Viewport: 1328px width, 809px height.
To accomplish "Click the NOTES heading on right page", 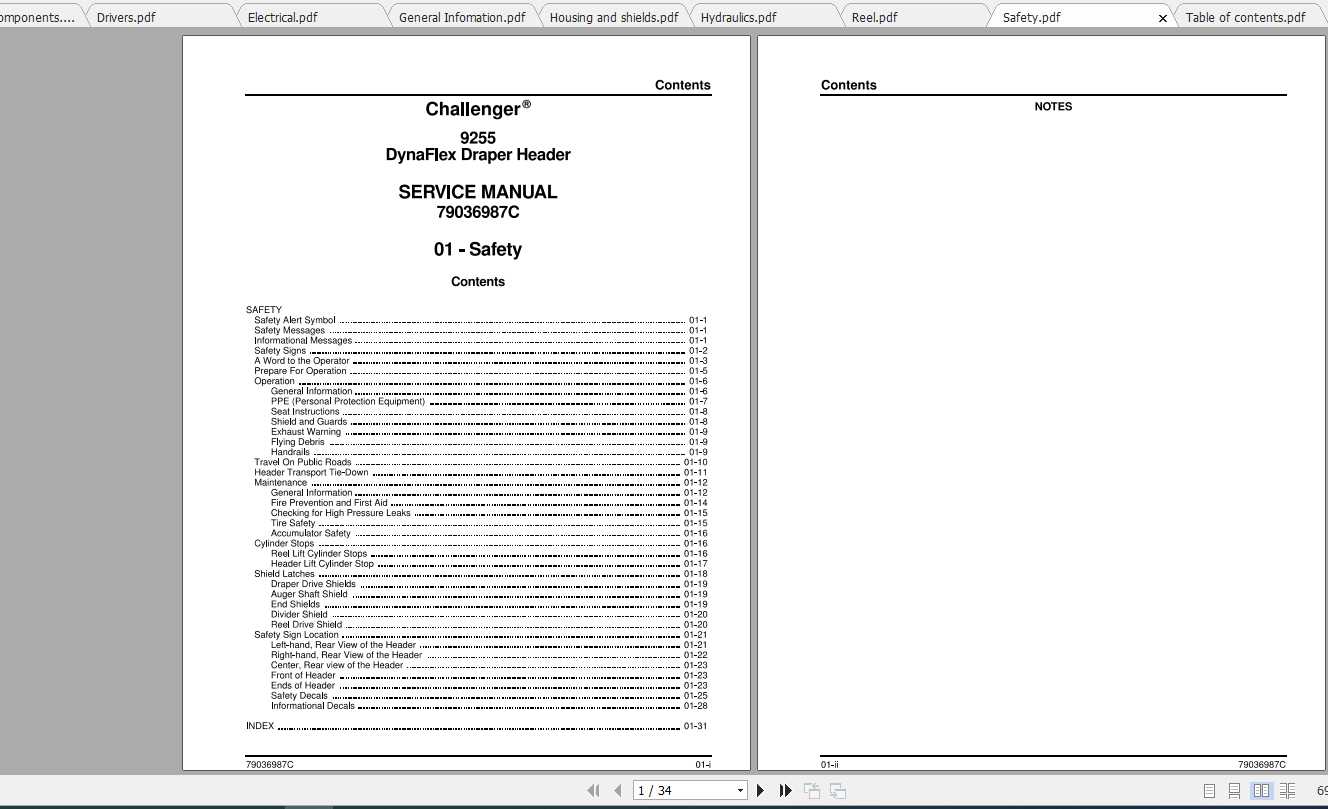I will pyautogui.click(x=1053, y=107).
